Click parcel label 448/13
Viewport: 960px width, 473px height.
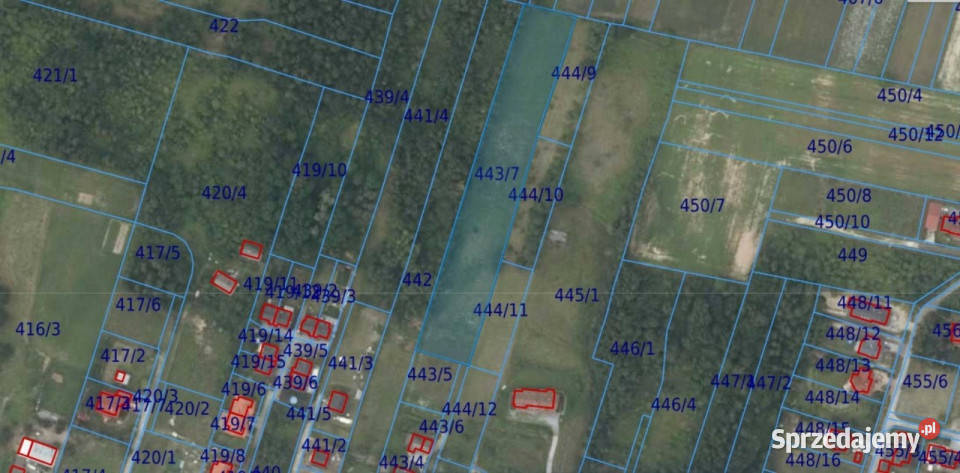(x=842, y=365)
